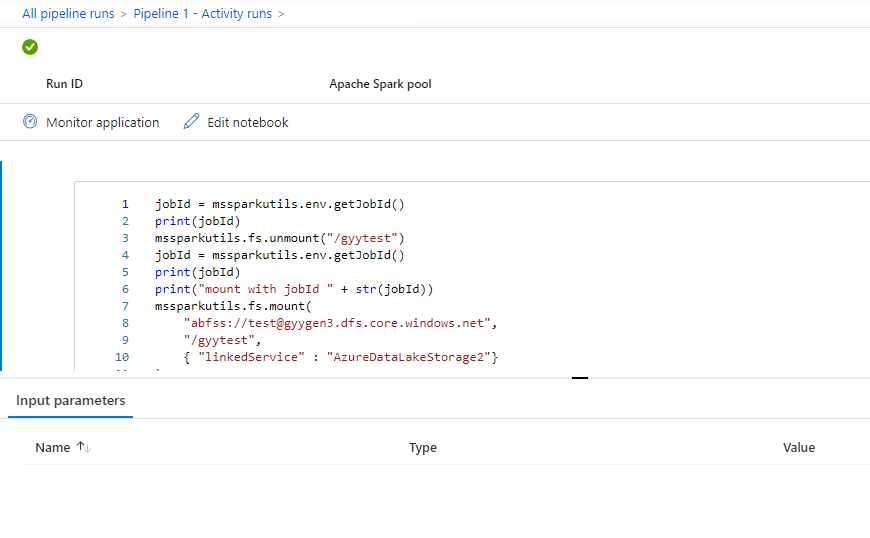Select the Value column header

click(x=799, y=448)
